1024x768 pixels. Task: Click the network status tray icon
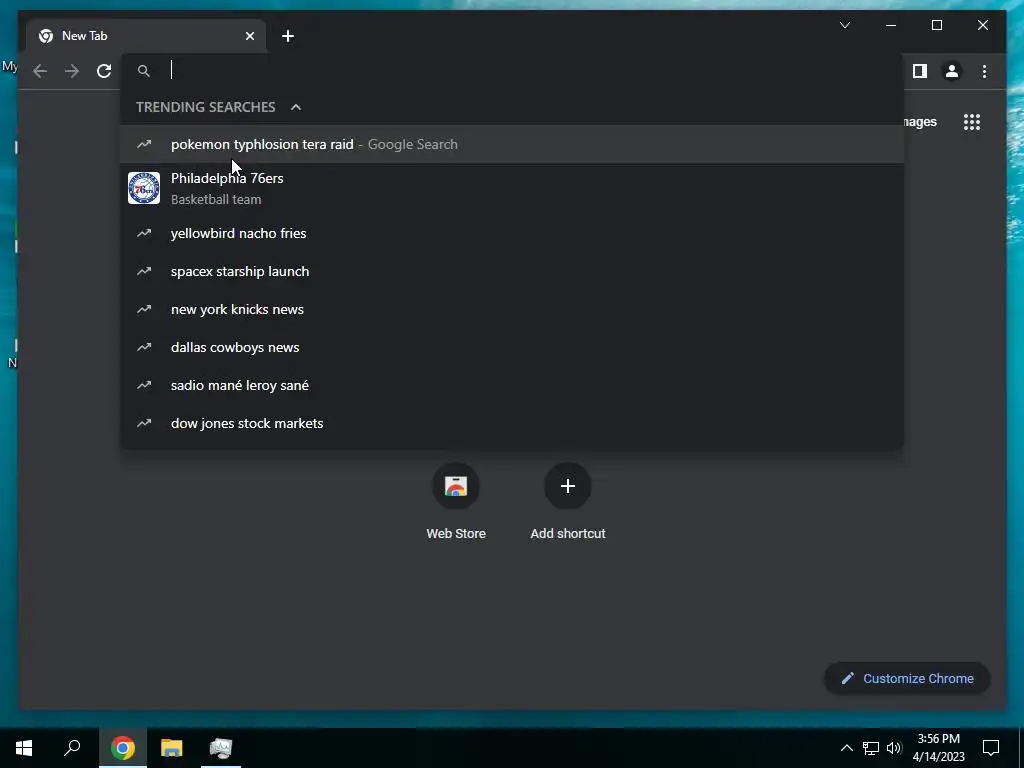[x=871, y=748]
